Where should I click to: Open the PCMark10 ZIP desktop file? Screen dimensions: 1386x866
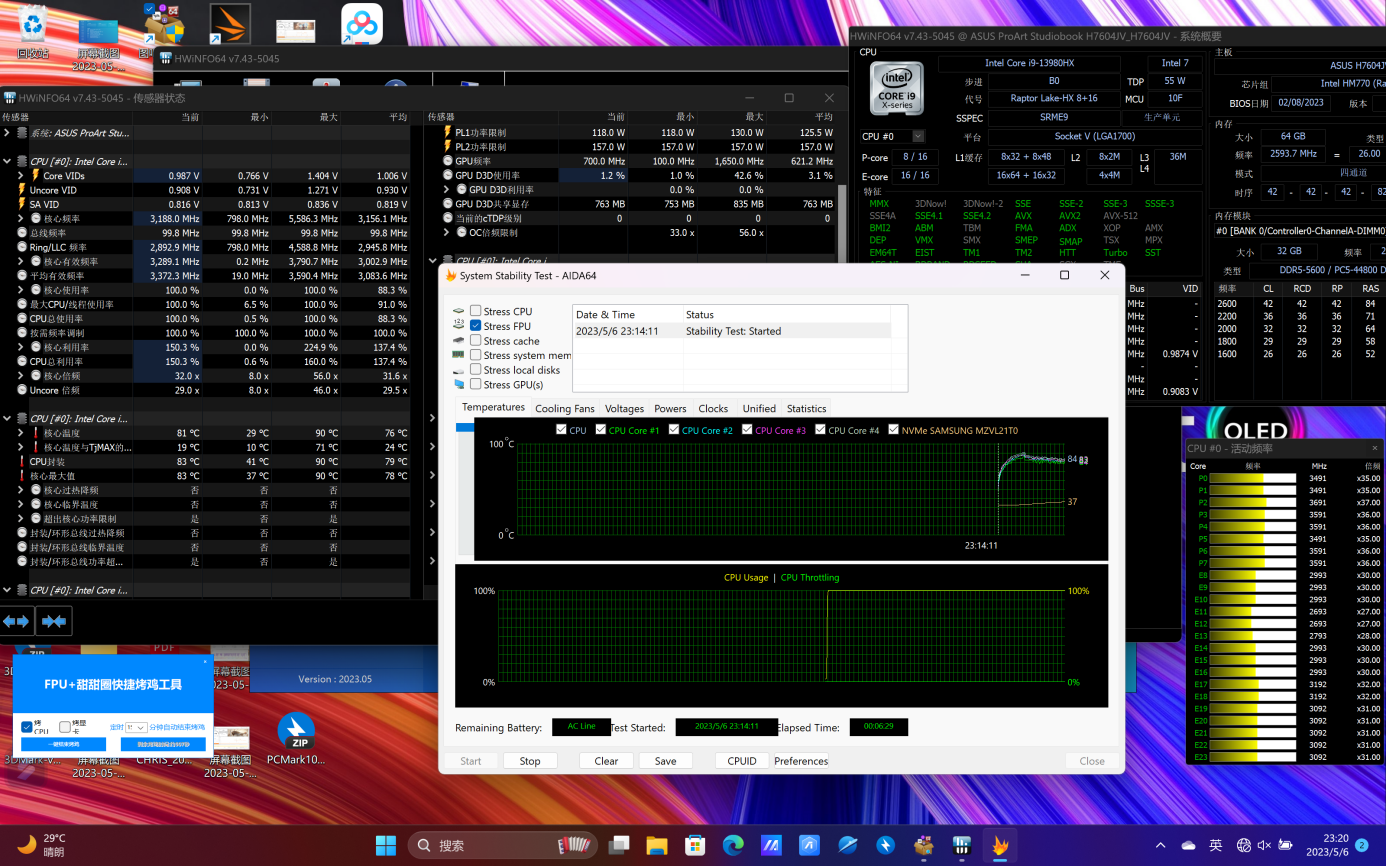point(296,738)
